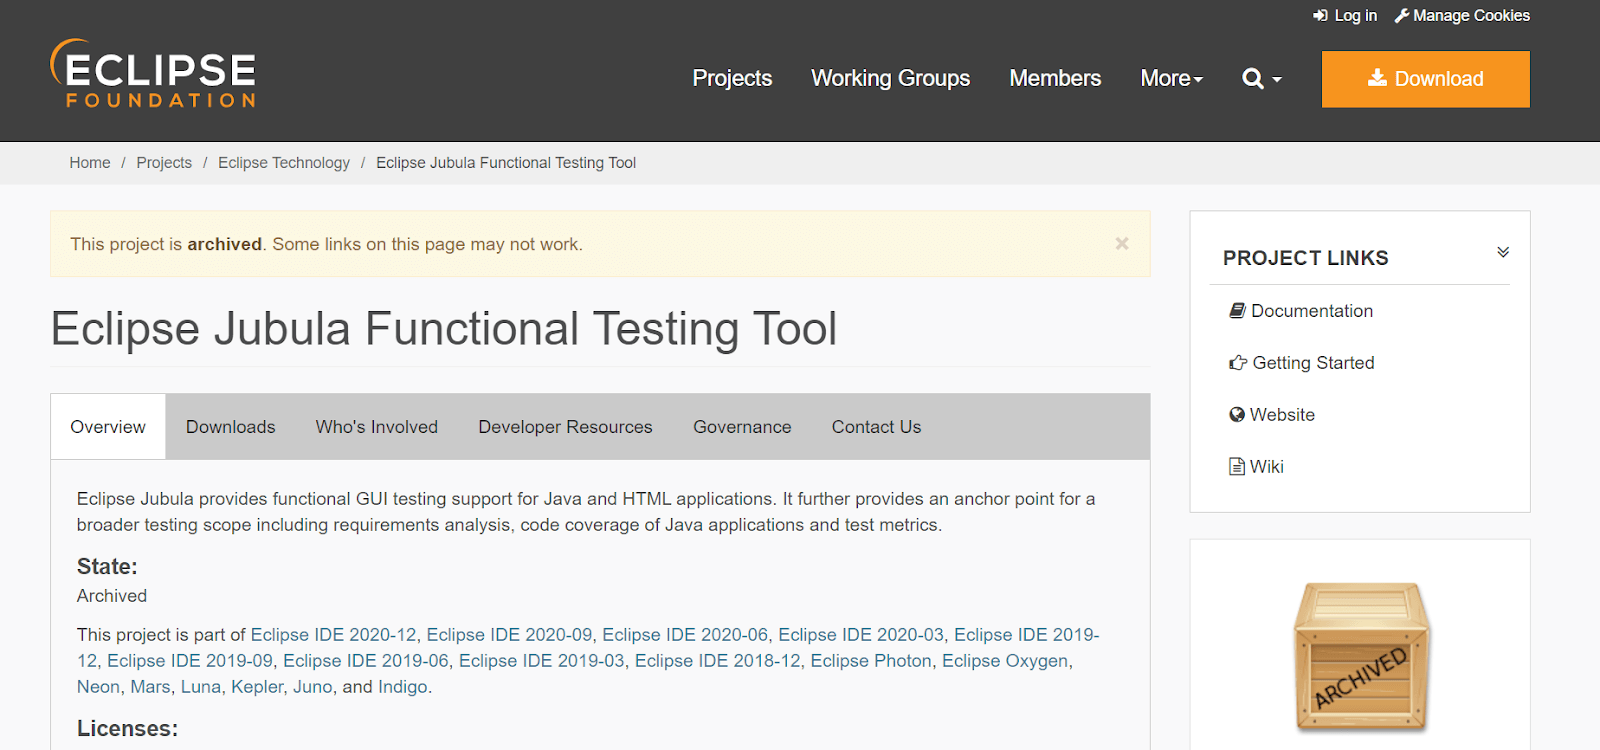The width and height of the screenshot is (1600, 750).
Task: Open Eclipse Technology breadcrumb link
Action: [x=284, y=163]
